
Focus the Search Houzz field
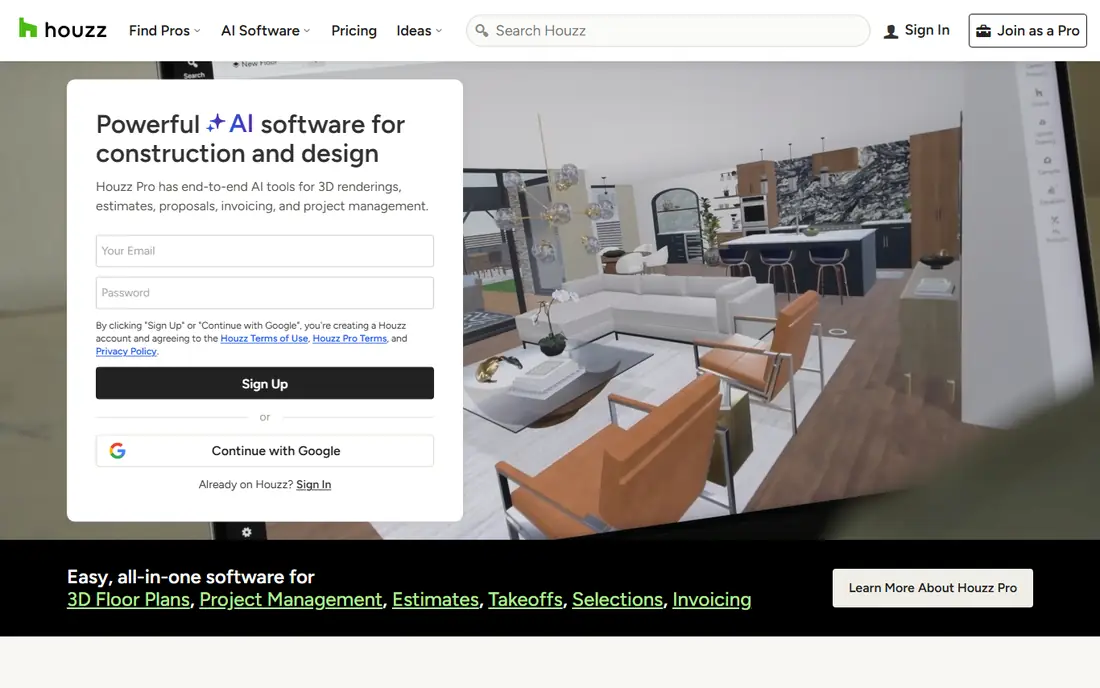pyautogui.click(x=668, y=31)
